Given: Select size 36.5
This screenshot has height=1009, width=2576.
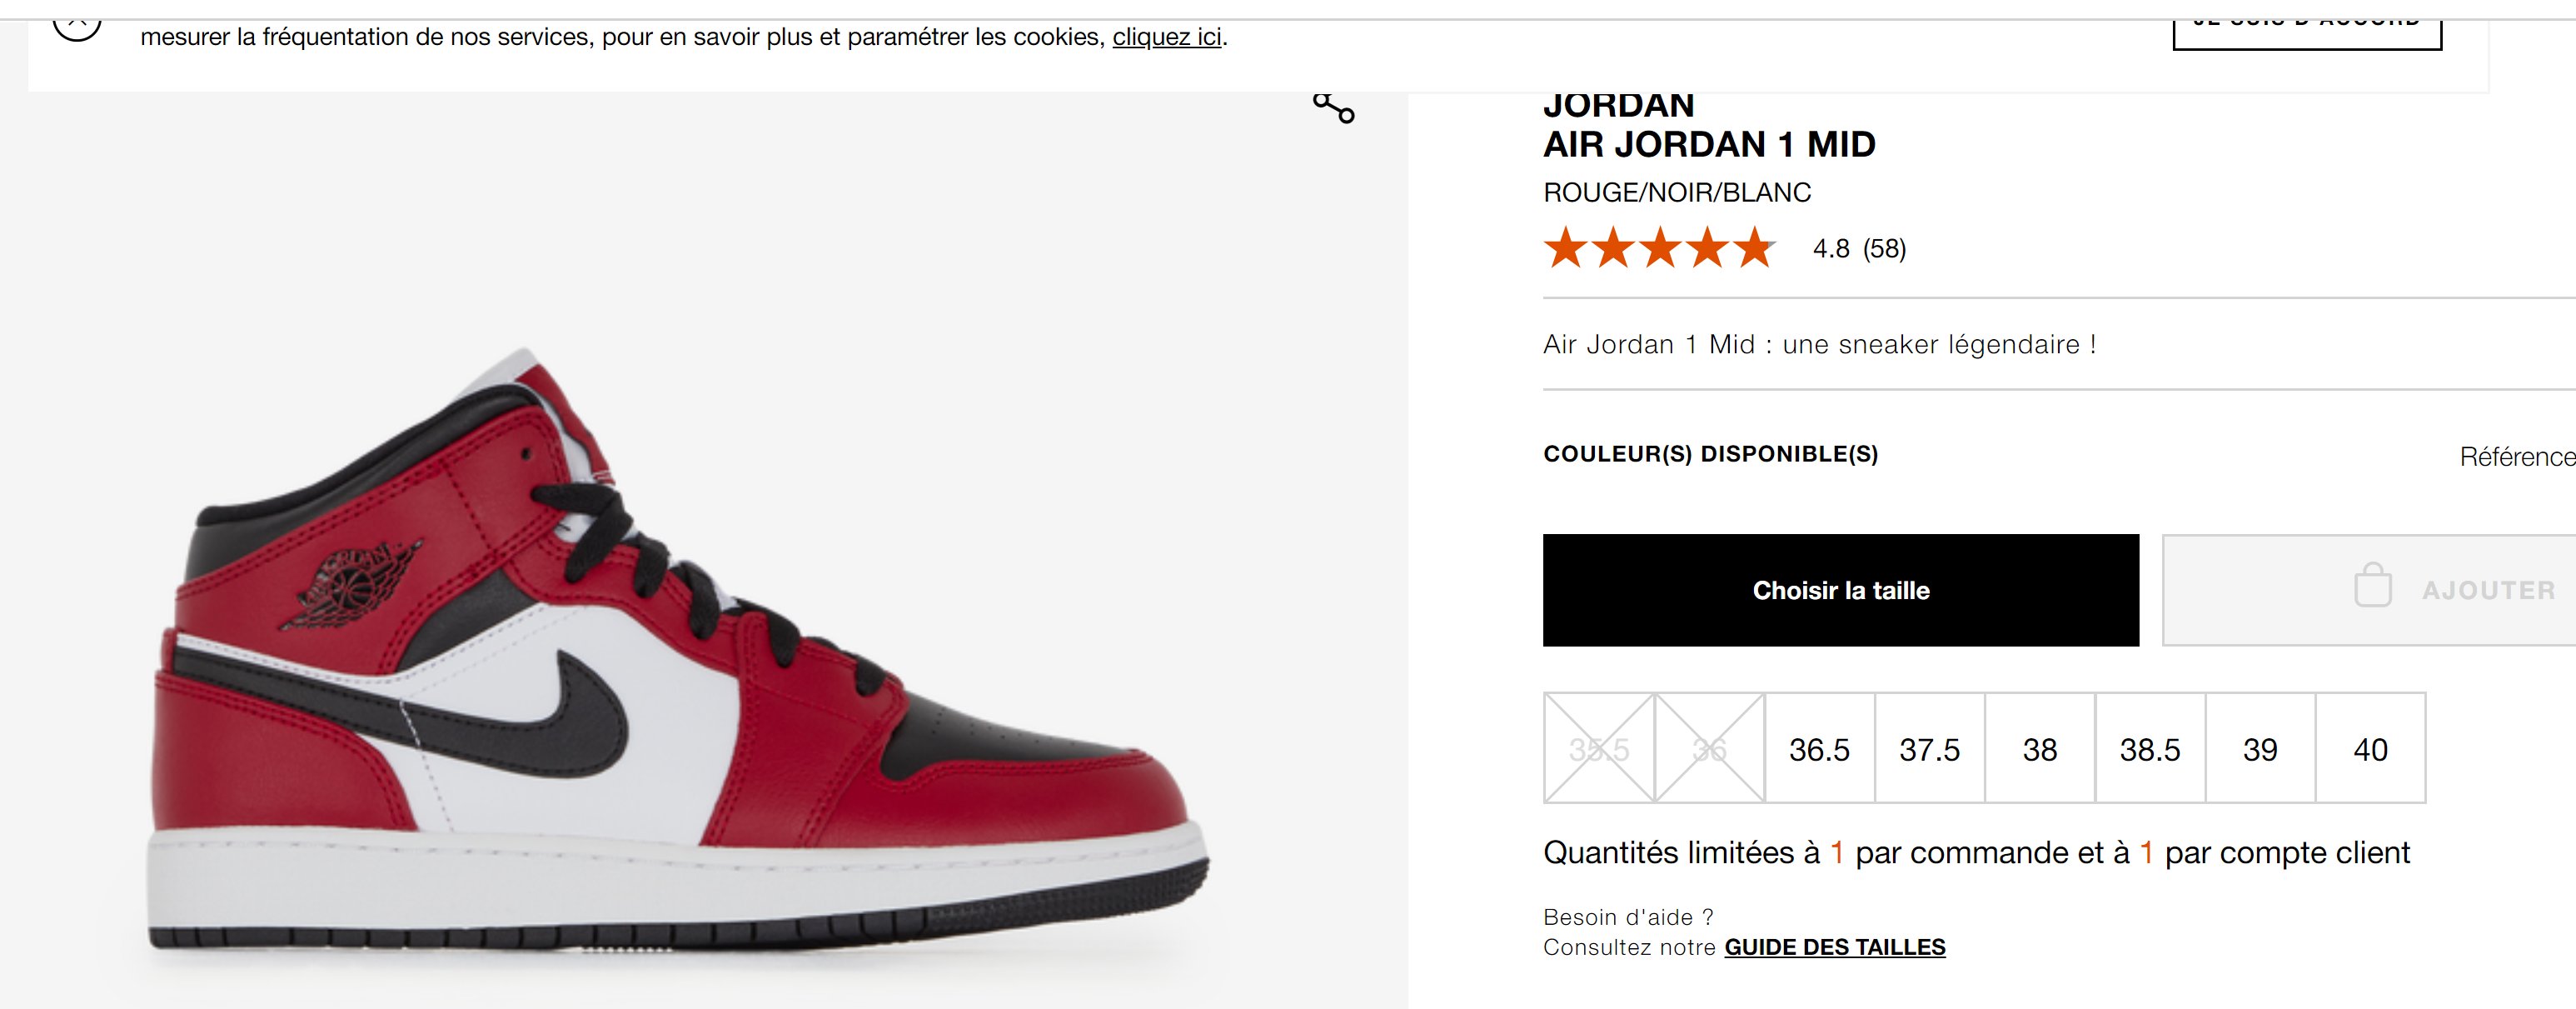Looking at the screenshot, I should 1820,748.
